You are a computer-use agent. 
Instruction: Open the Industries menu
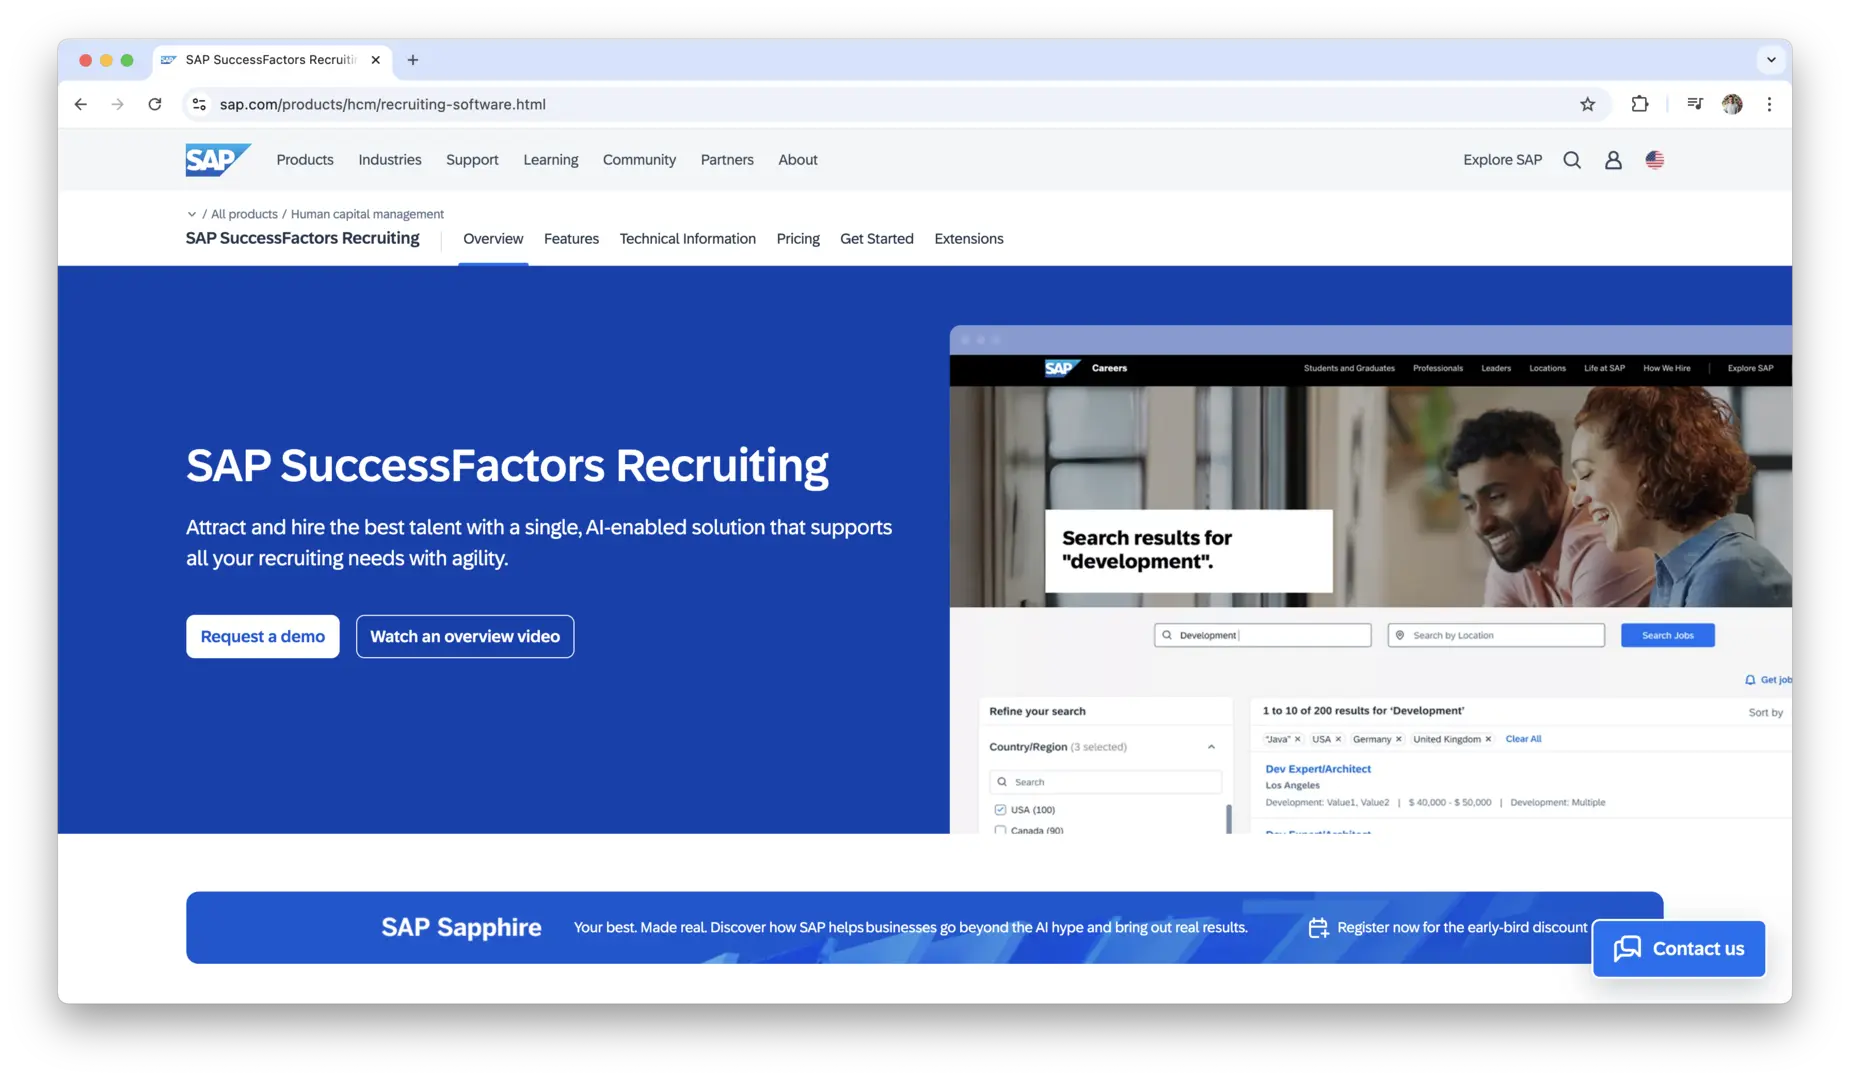[390, 160]
